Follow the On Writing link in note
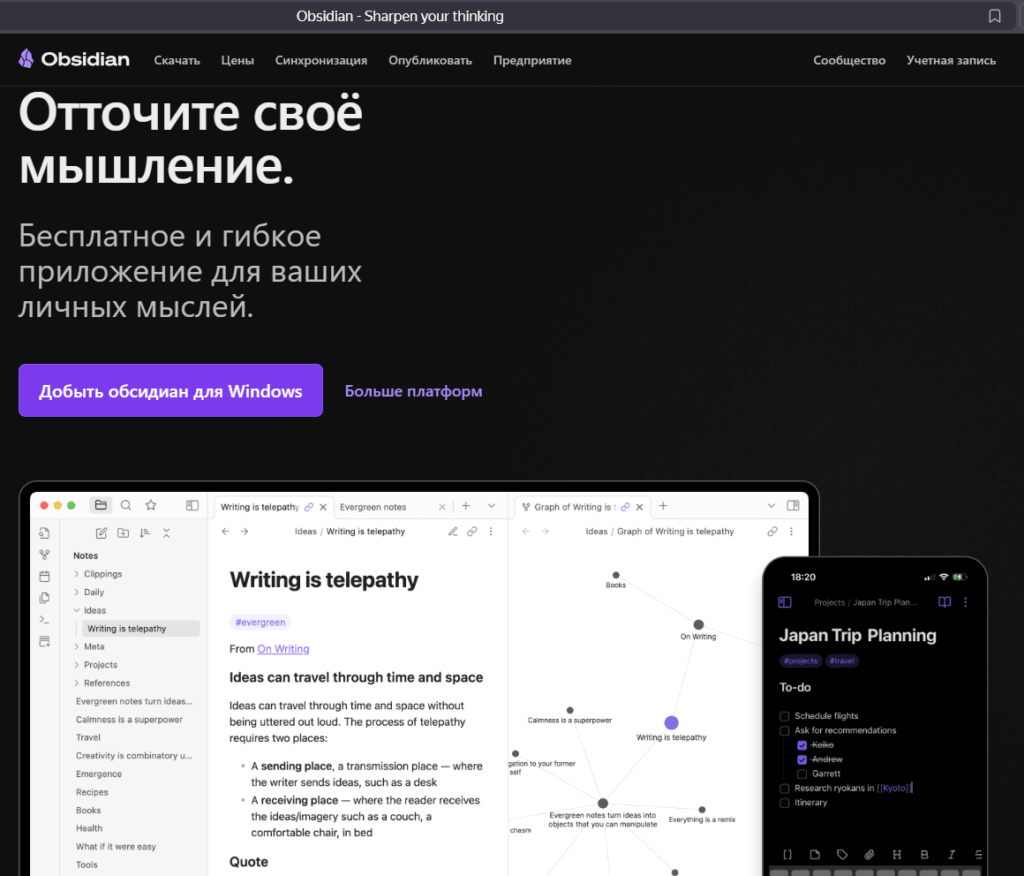 (283, 649)
